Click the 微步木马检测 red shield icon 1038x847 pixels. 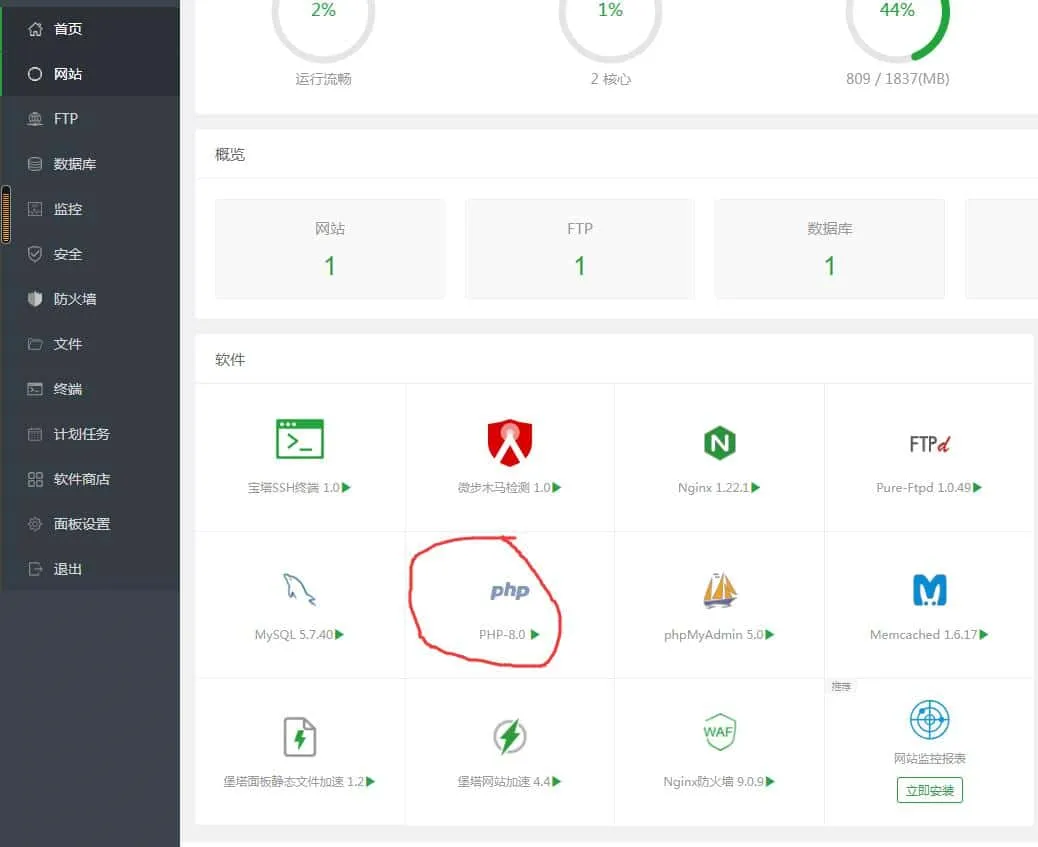coord(510,442)
